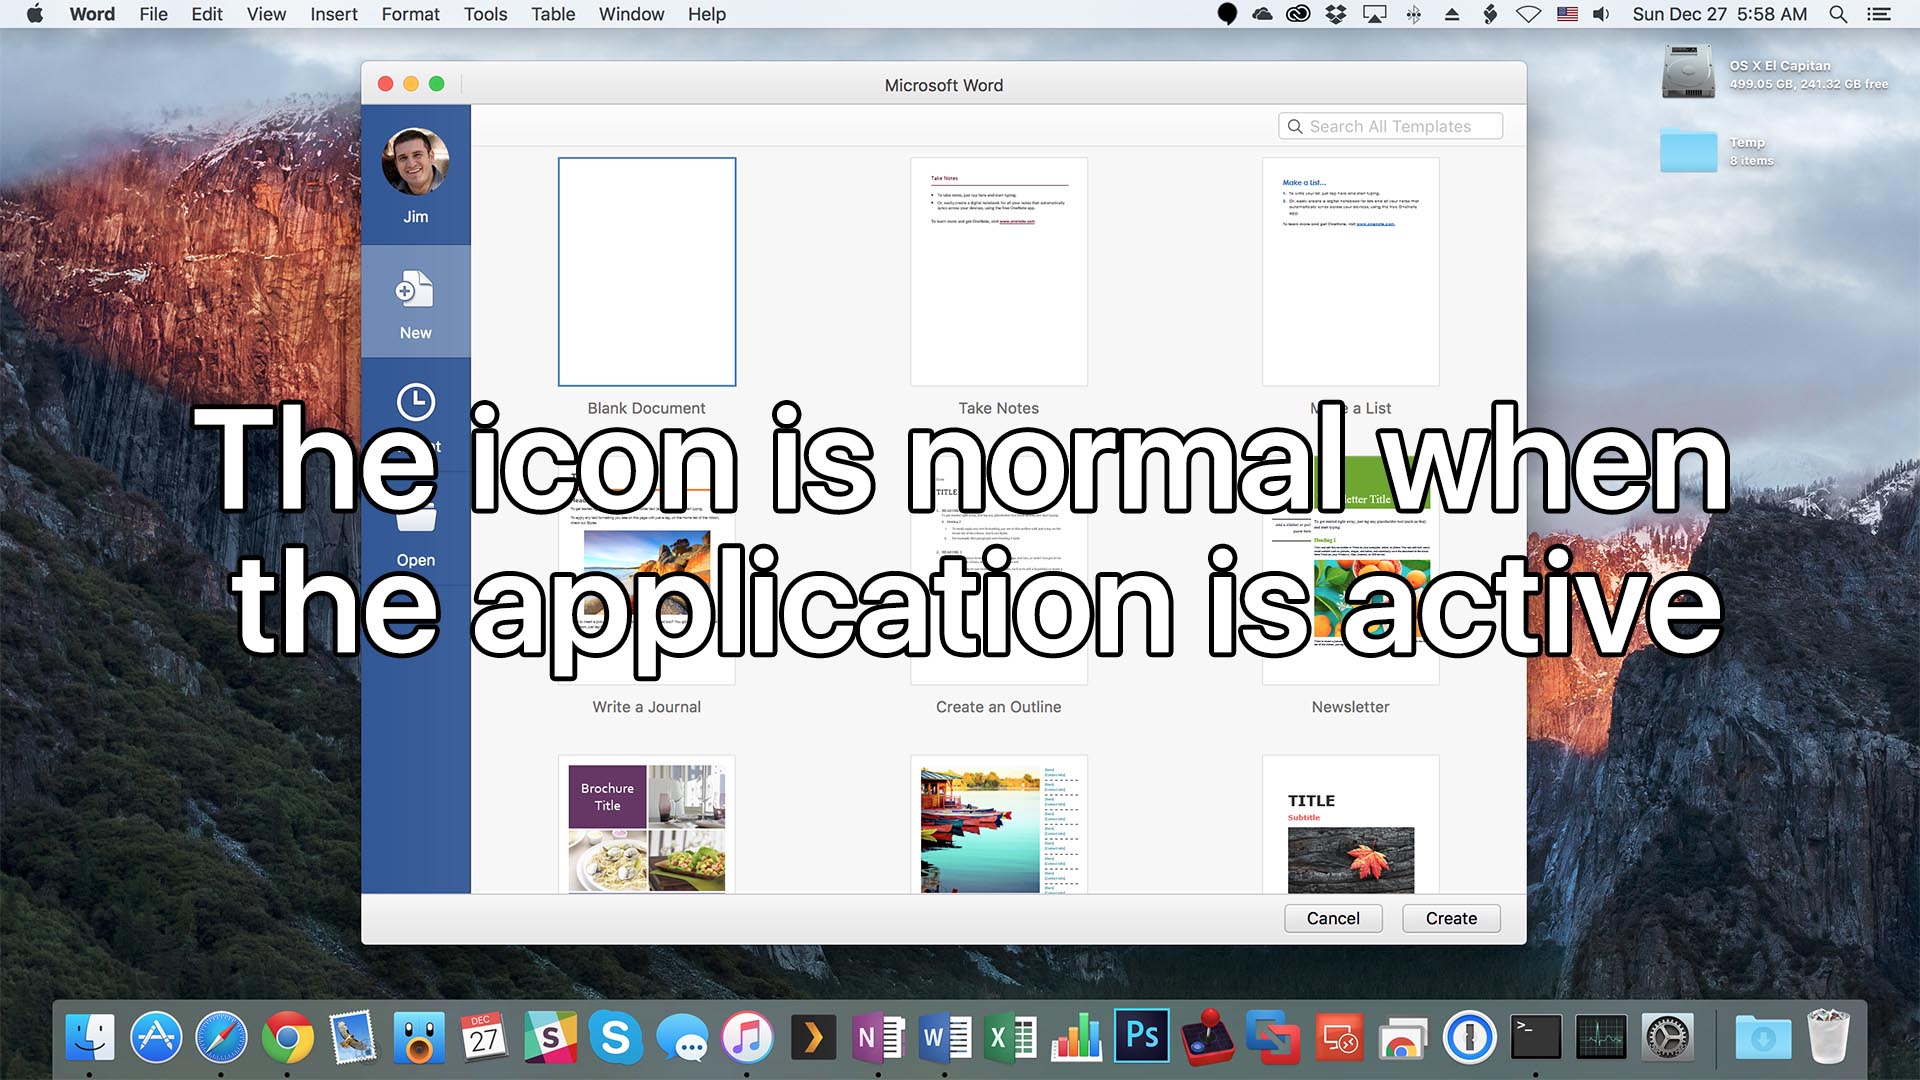Open Chrome Remote Desktop in the Dock
The height and width of the screenshot is (1080, 1920).
1404,1039
